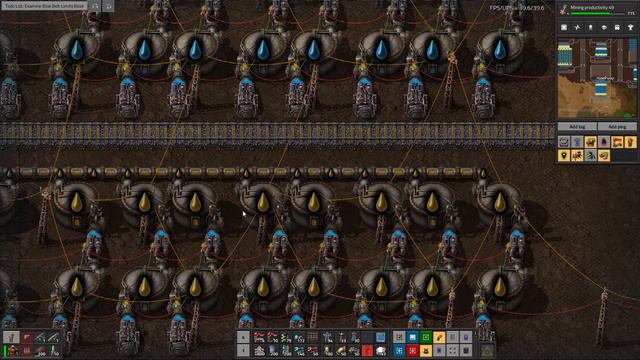This screenshot has height=360, width=640.
Task: Click the yellow icon with a green tank
Action: (604, 156)
